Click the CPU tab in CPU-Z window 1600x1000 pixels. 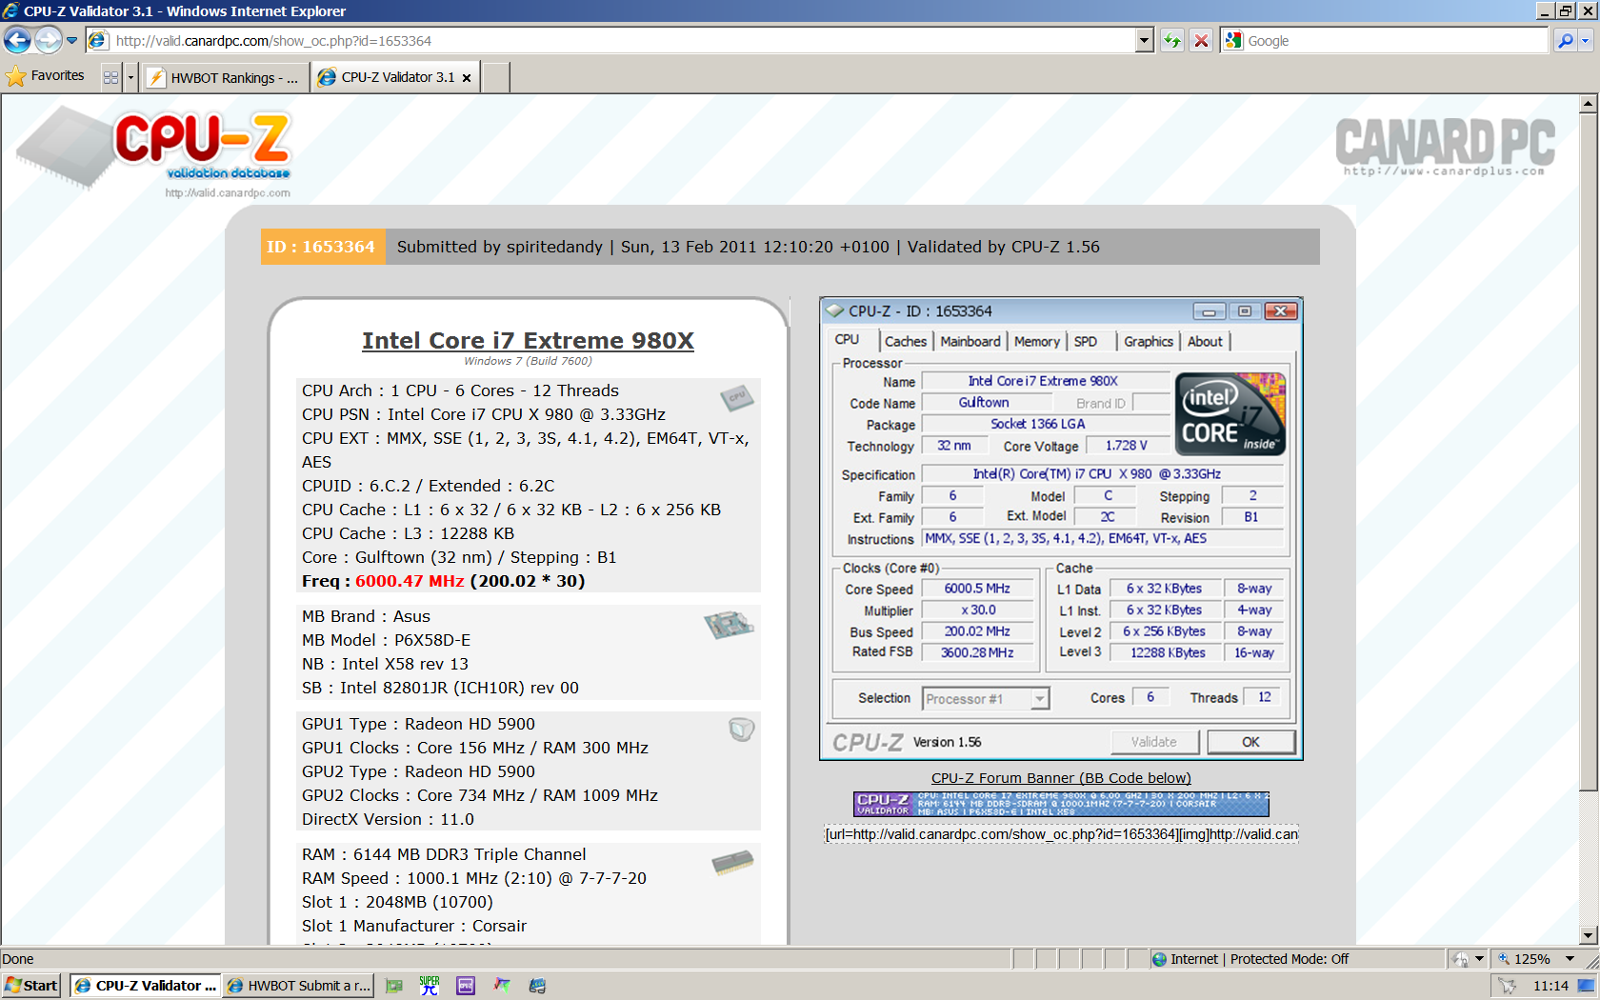tap(847, 340)
